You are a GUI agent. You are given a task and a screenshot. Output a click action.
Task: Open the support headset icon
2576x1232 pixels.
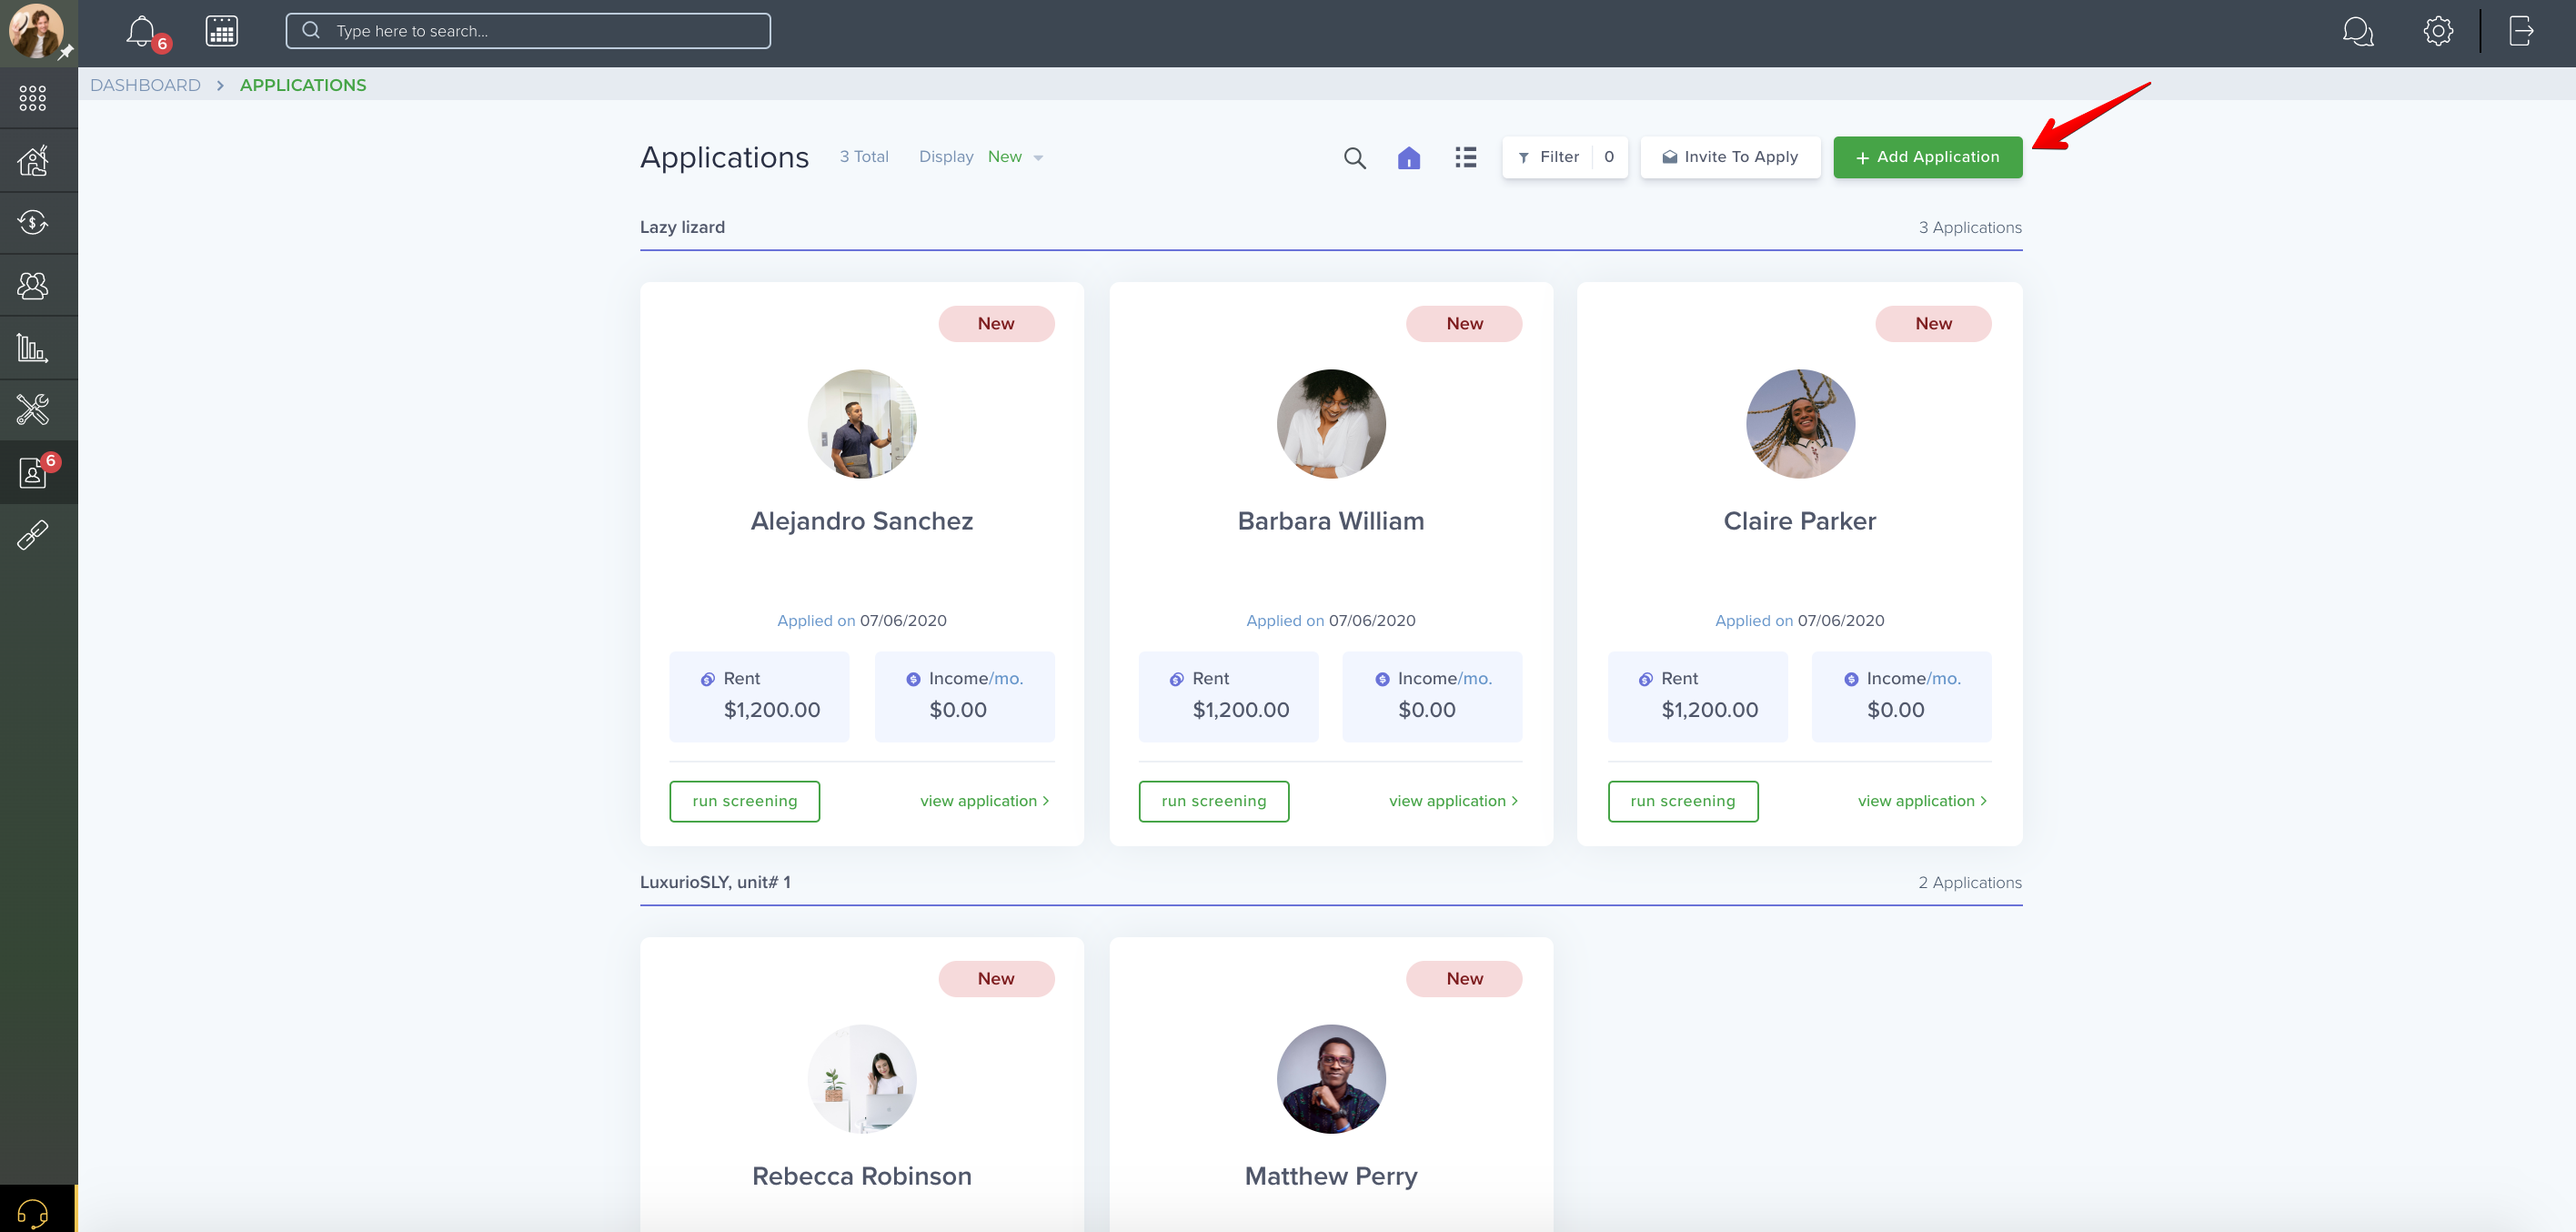click(33, 1213)
